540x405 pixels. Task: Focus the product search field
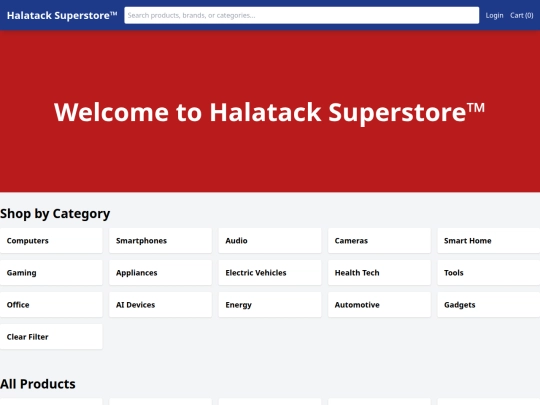click(x=301, y=15)
